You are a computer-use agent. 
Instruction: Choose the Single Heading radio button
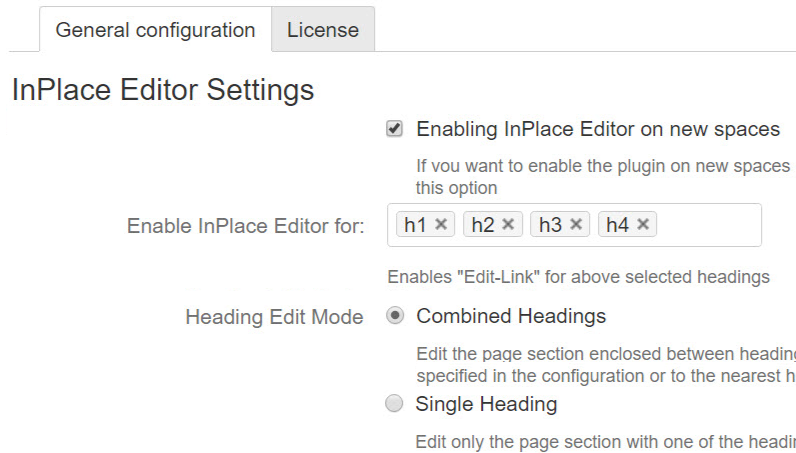pos(395,404)
